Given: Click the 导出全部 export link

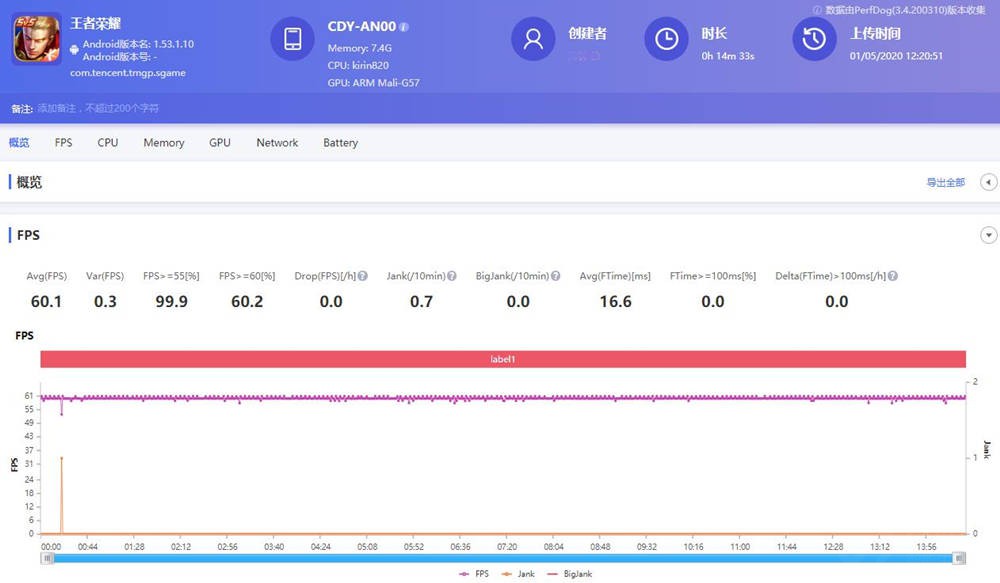Looking at the screenshot, I should pyautogui.click(x=945, y=182).
